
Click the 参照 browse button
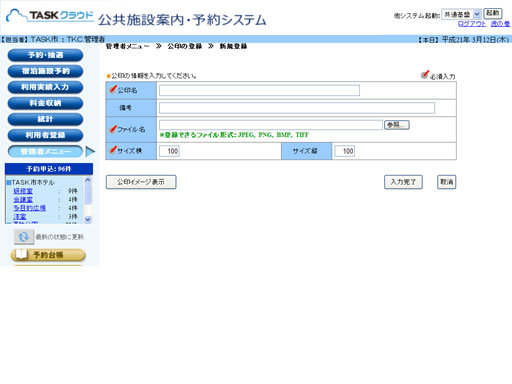point(397,125)
